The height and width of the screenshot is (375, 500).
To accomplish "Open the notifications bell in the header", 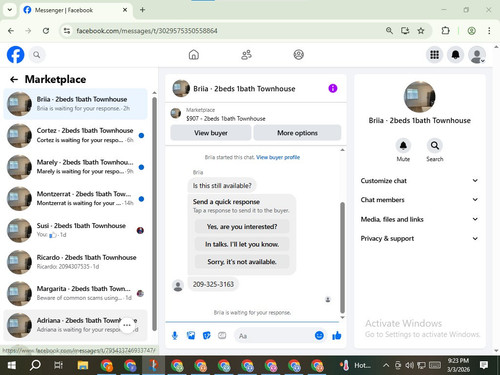I will click(x=456, y=55).
